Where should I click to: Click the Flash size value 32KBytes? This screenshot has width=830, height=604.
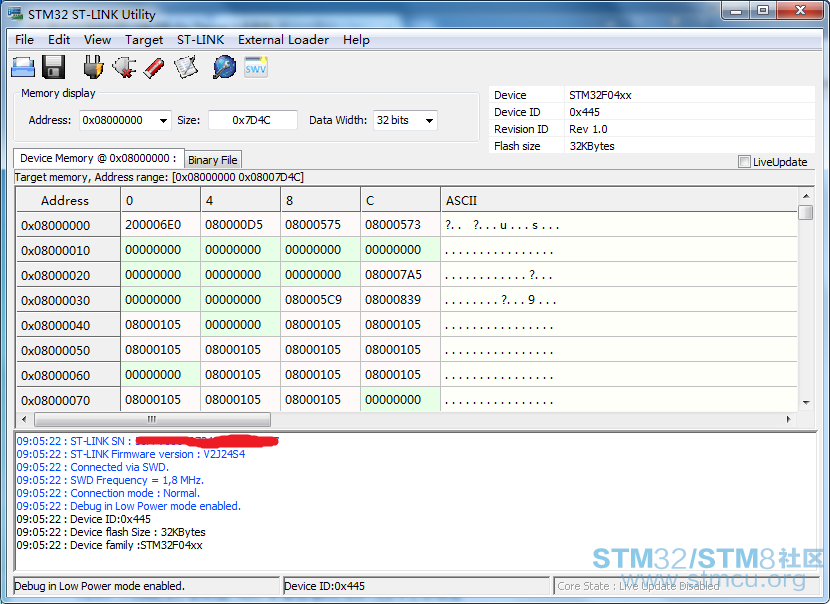point(592,146)
